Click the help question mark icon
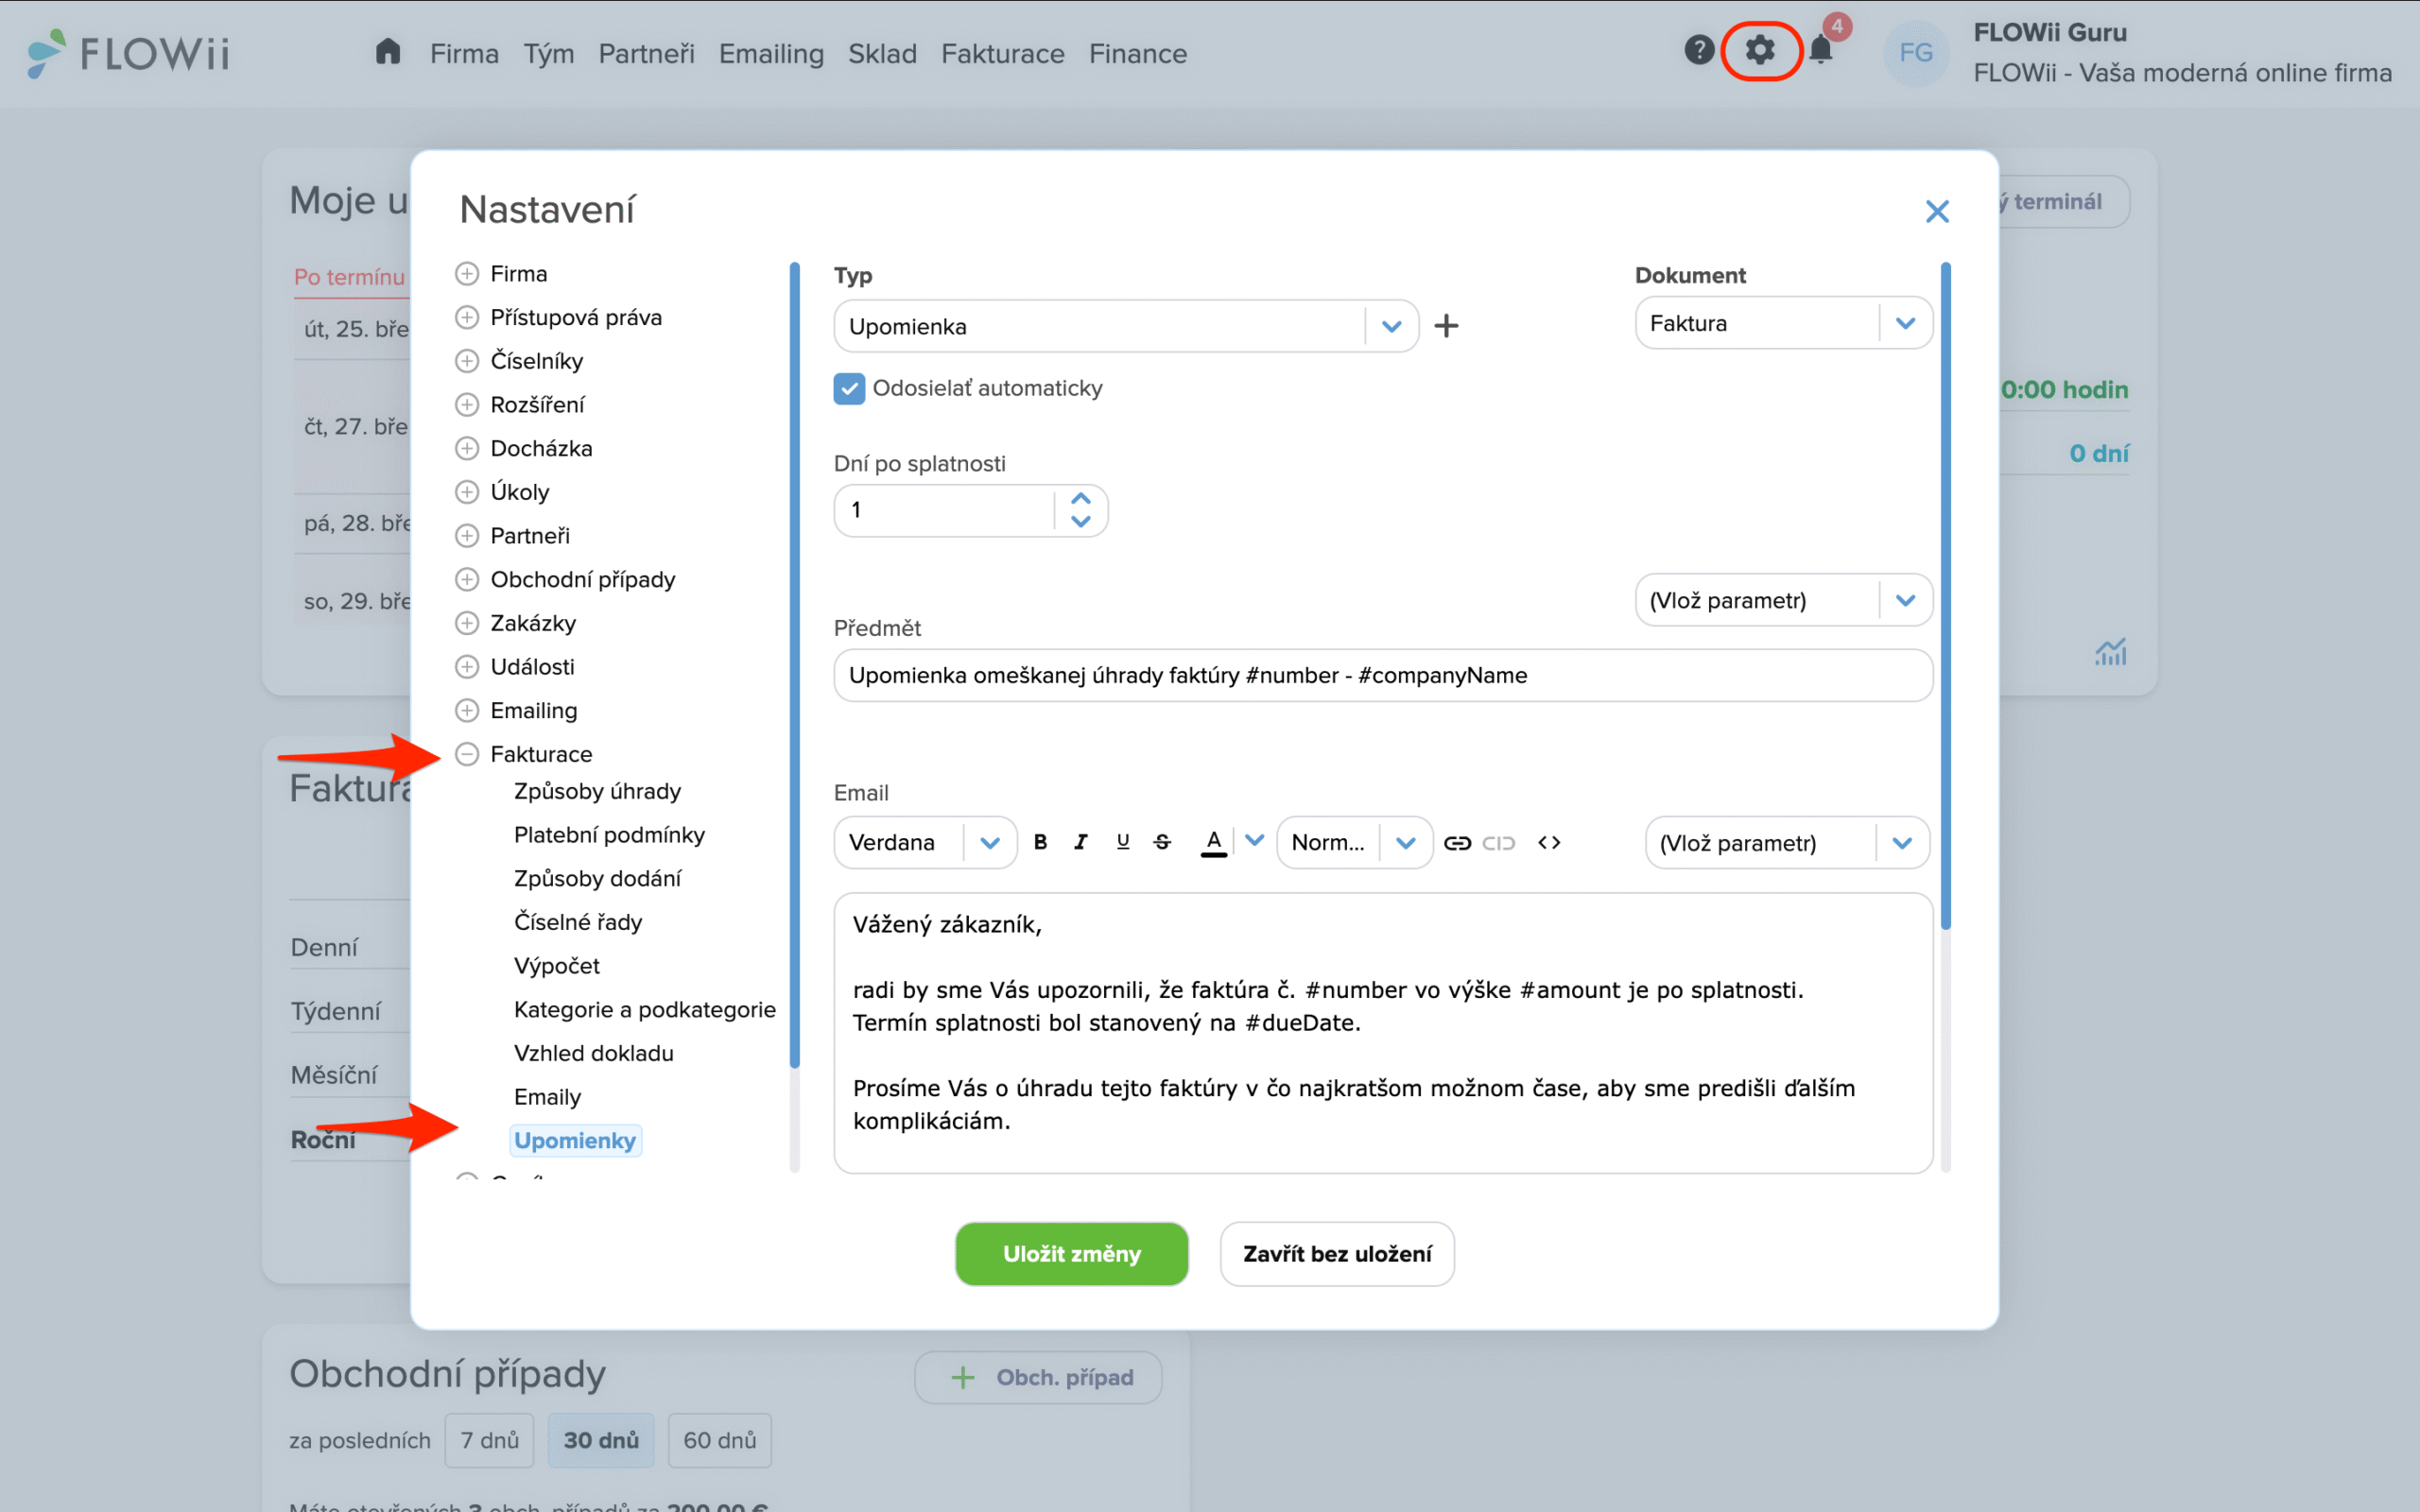Screen dimensions: 2420x1512 (1699, 50)
